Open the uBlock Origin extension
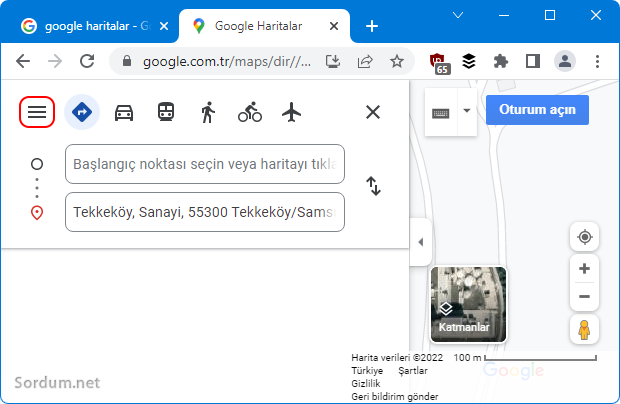Screen dimensions: 620x404 pos(440,63)
